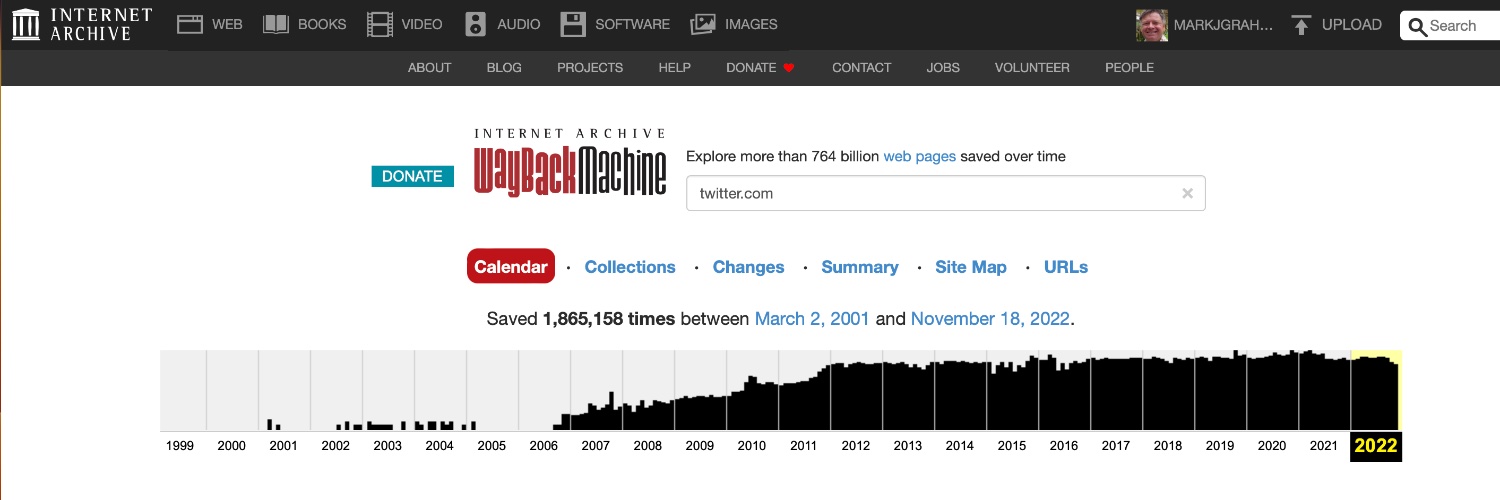Follow the 'web pages' link
Viewport: 1500px width, 500px height.
(x=920, y=156)
